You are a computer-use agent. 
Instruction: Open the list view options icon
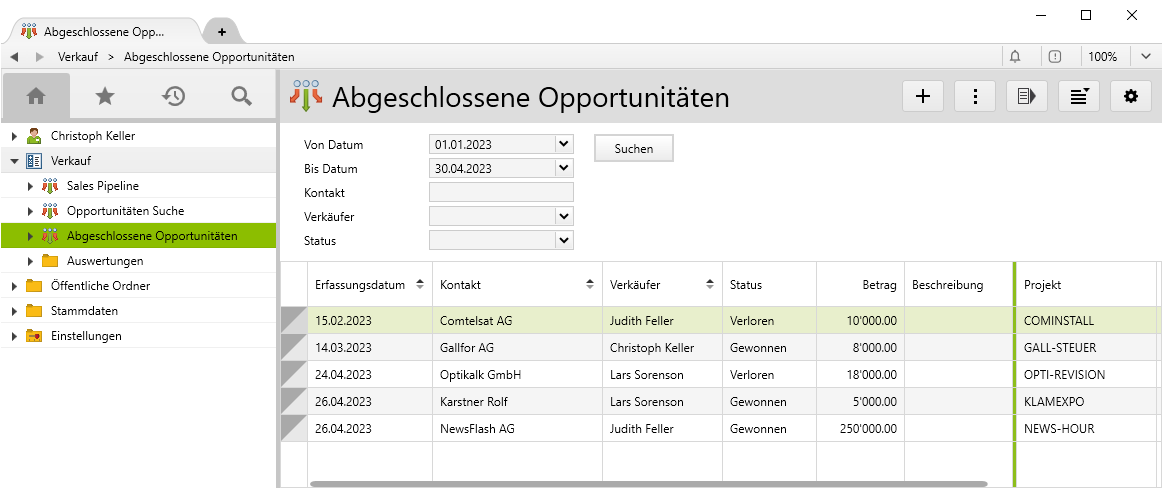point(1079,96)
